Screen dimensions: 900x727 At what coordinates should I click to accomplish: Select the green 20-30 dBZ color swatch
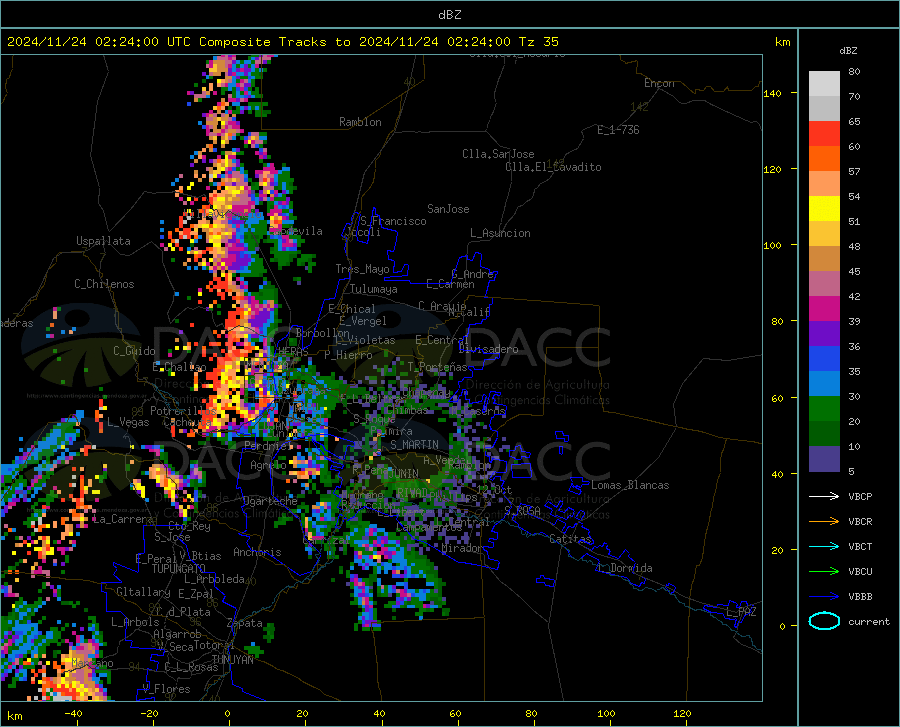(x=824, y=409)
